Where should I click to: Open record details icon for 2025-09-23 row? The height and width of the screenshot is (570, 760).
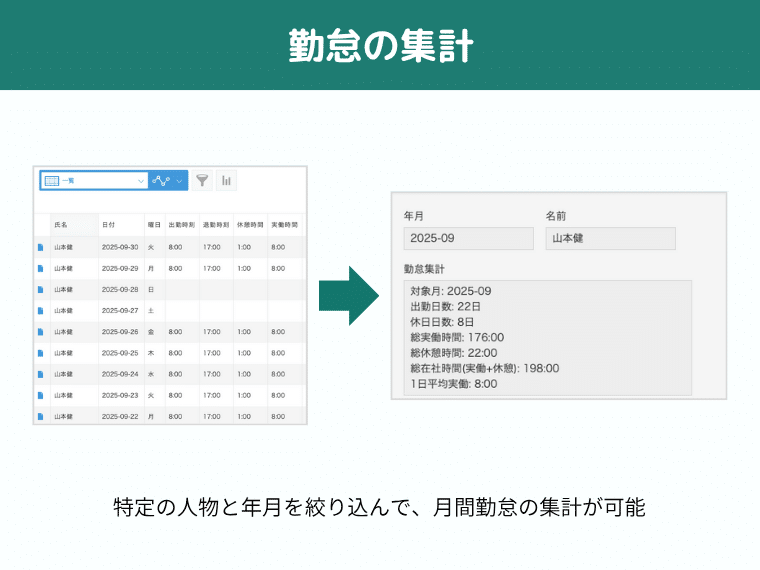pos(41,396)
